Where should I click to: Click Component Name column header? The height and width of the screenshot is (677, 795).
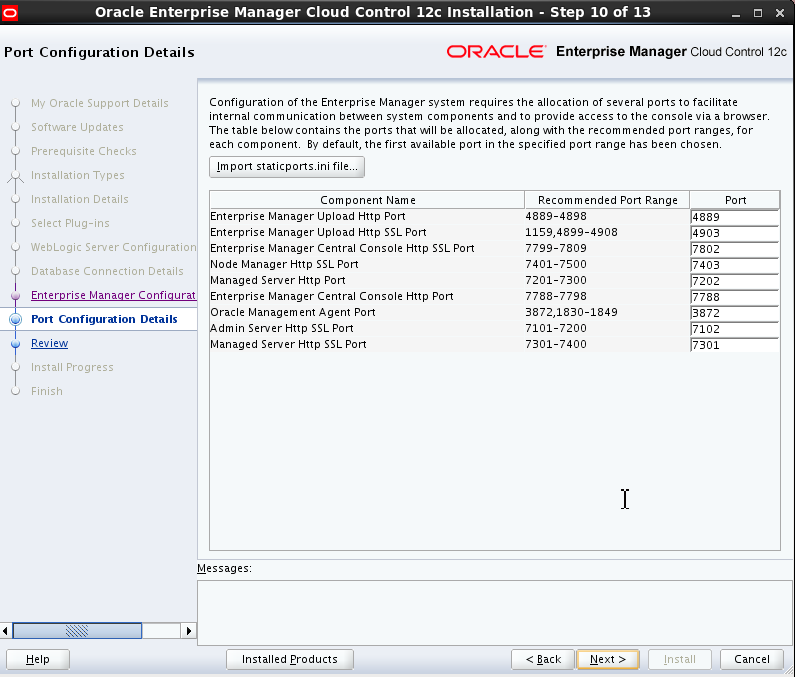coord(367,200)
